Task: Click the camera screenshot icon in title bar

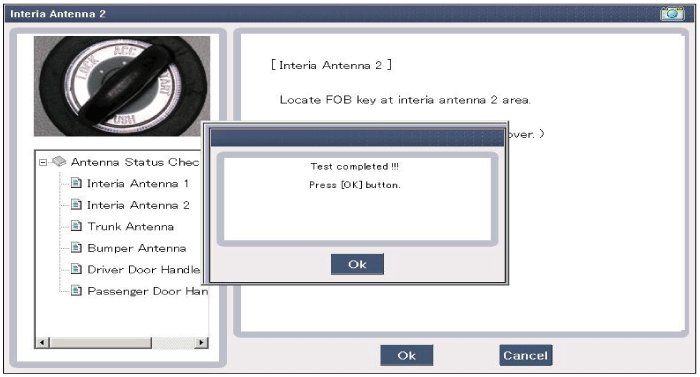Action: click(x=672, y=13)
